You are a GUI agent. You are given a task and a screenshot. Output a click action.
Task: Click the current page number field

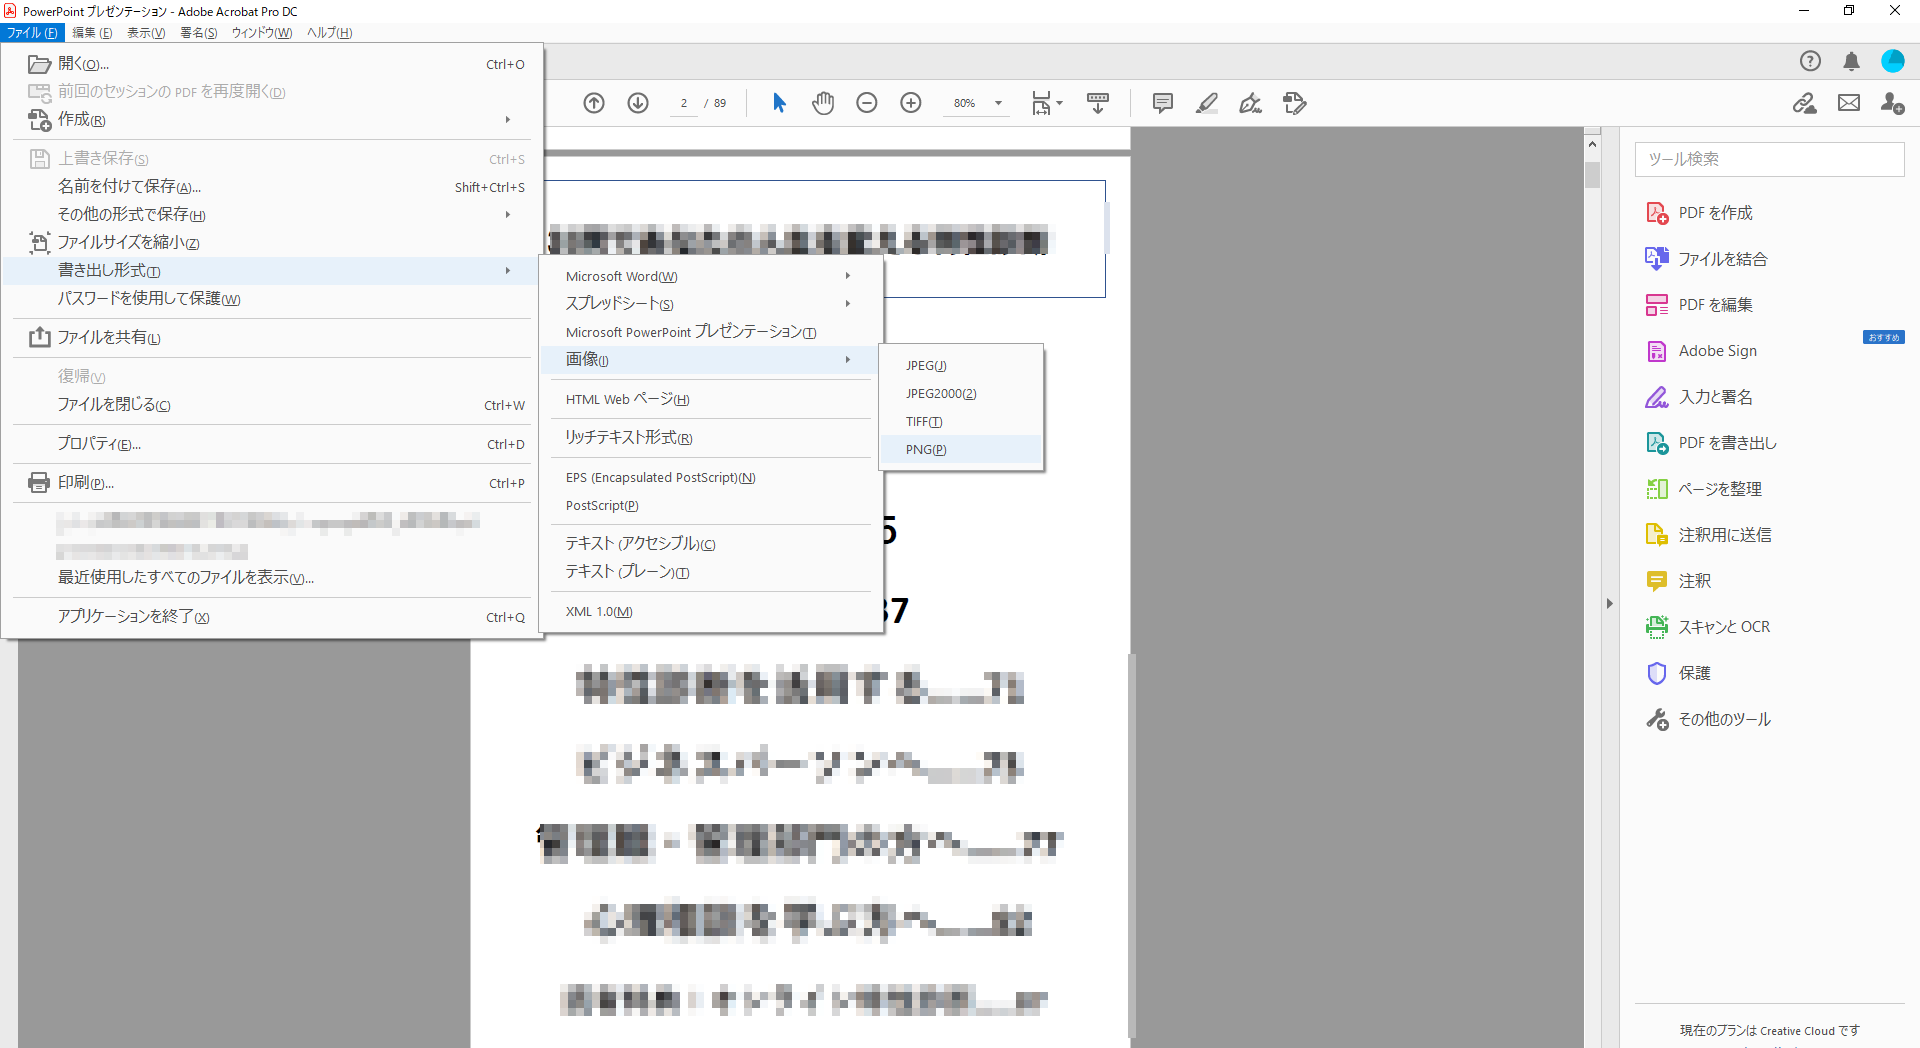pyautogui.click(x=684, y=103)
